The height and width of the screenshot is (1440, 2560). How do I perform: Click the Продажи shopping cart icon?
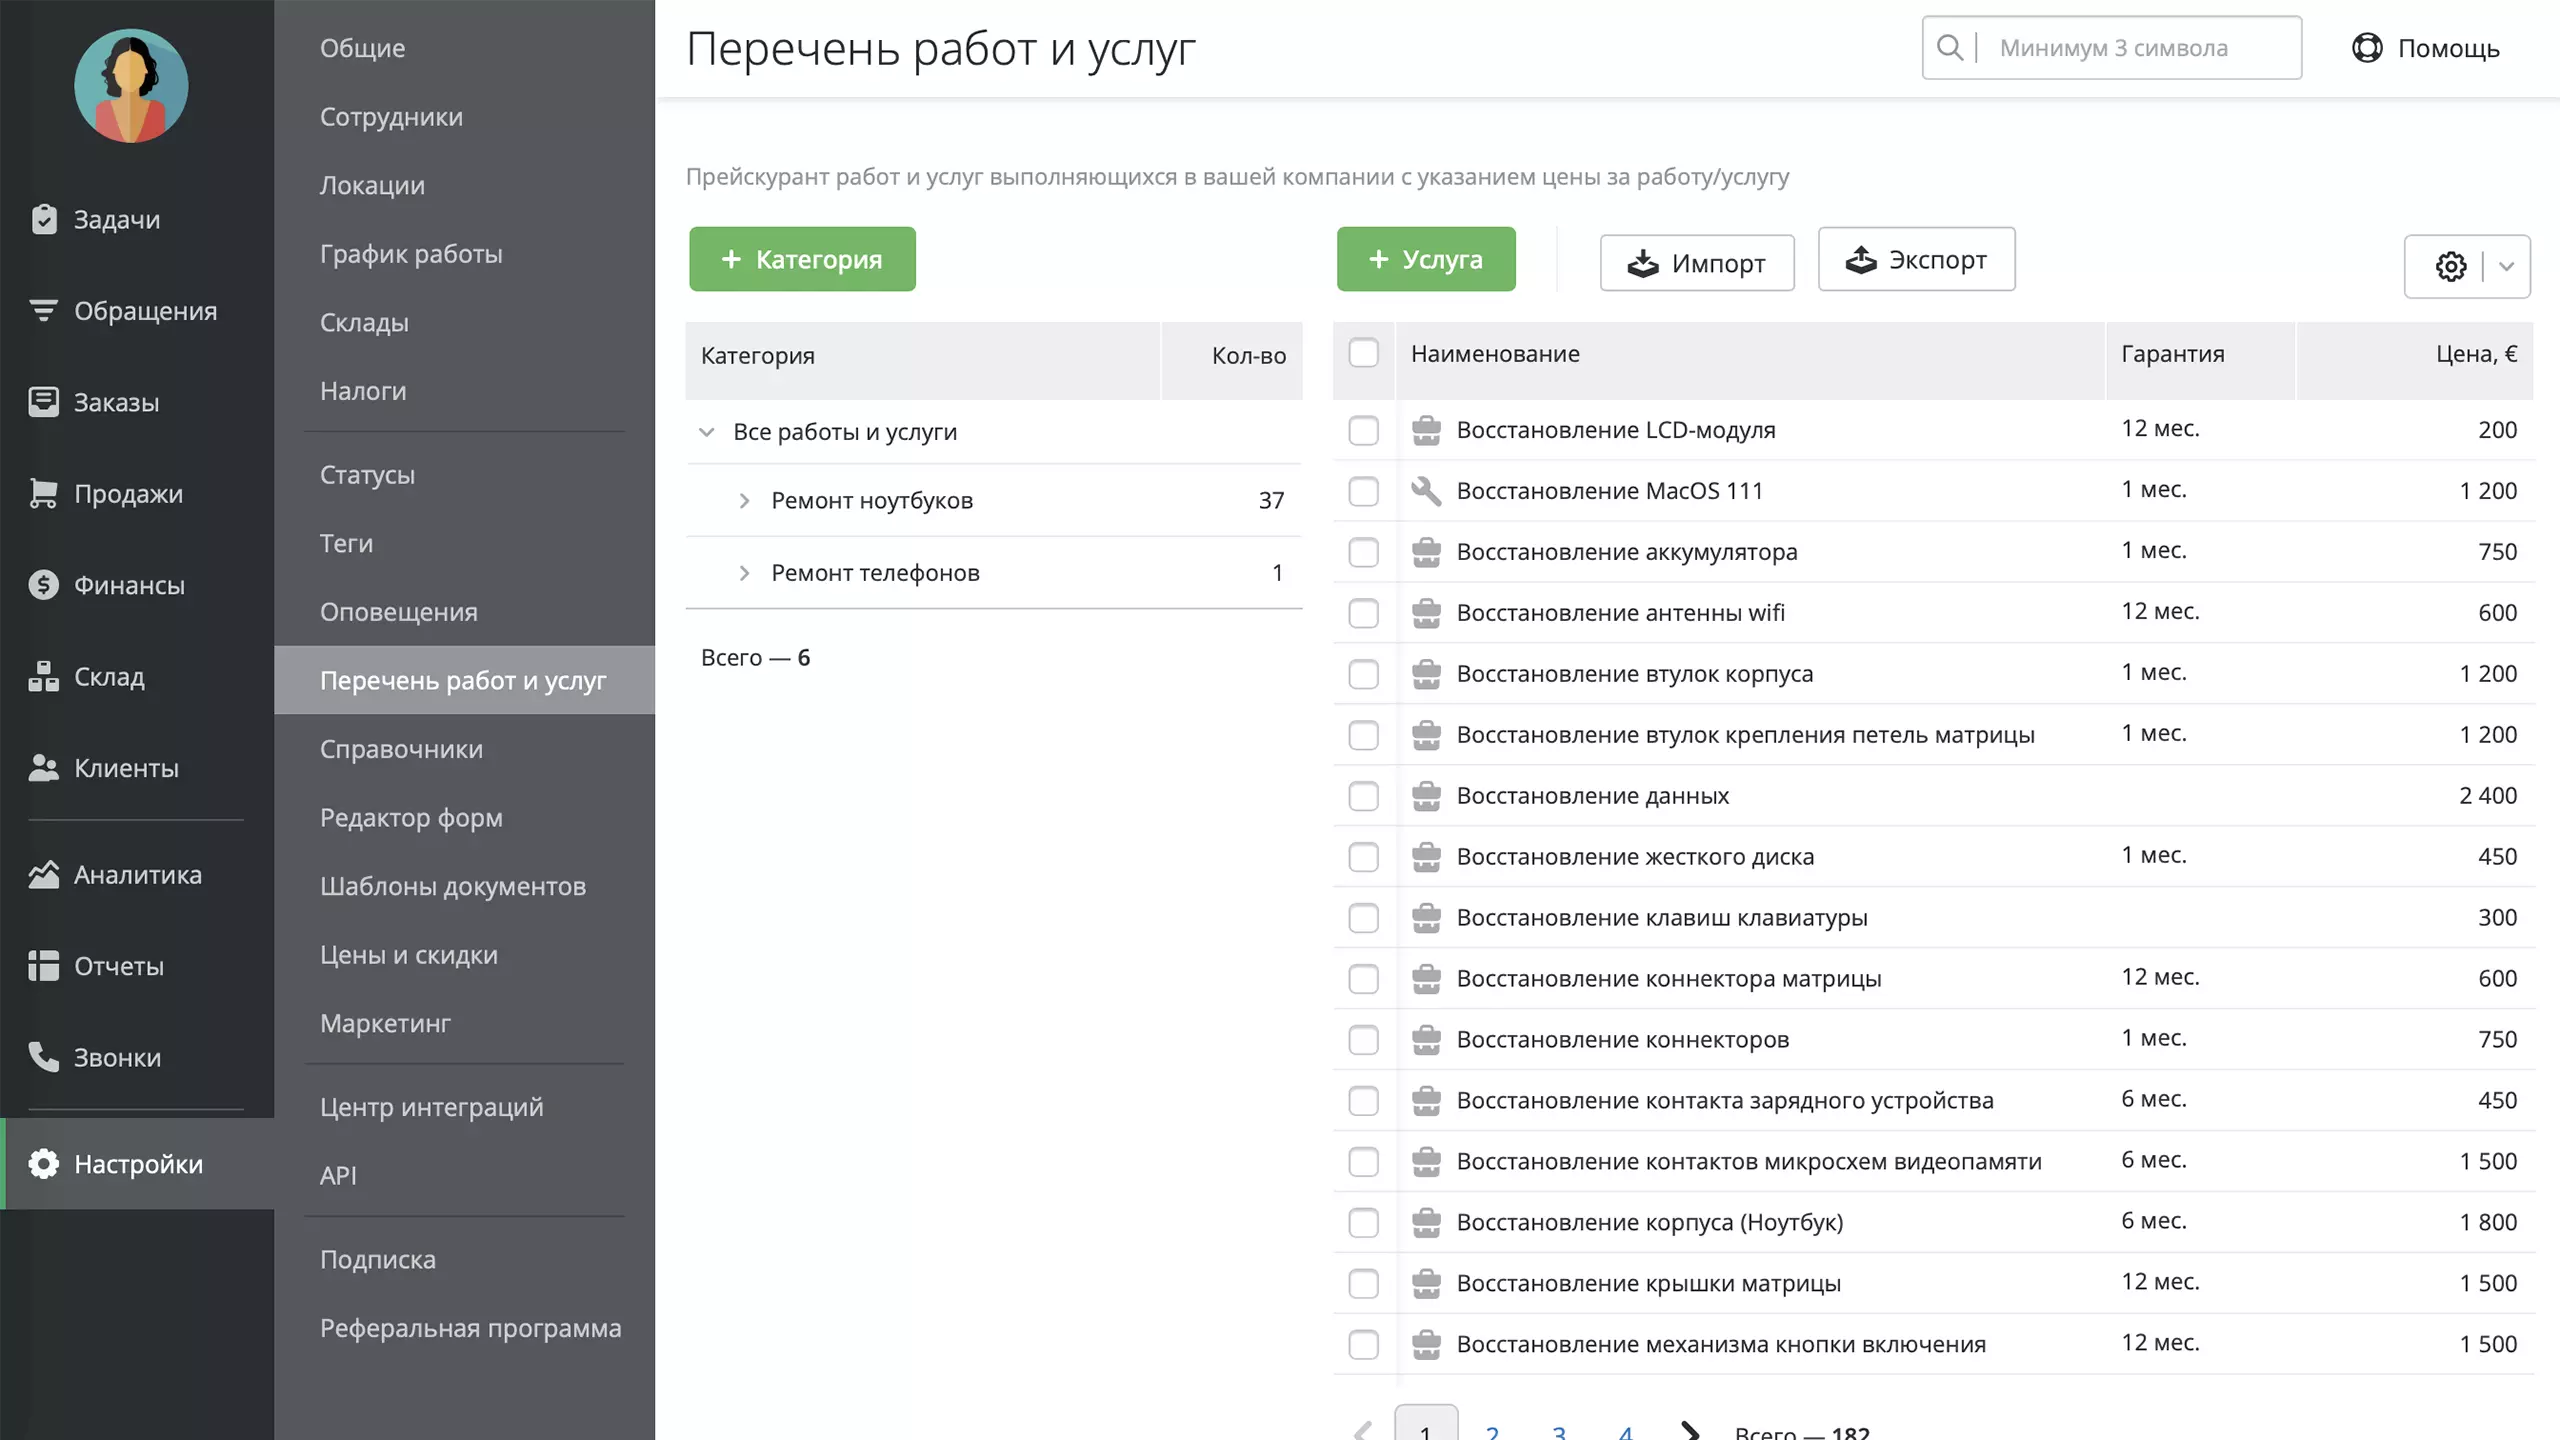[x=43, y=493]
